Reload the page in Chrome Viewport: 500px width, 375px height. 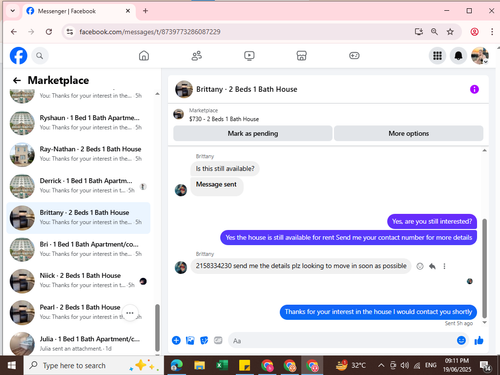click(49, 32)
